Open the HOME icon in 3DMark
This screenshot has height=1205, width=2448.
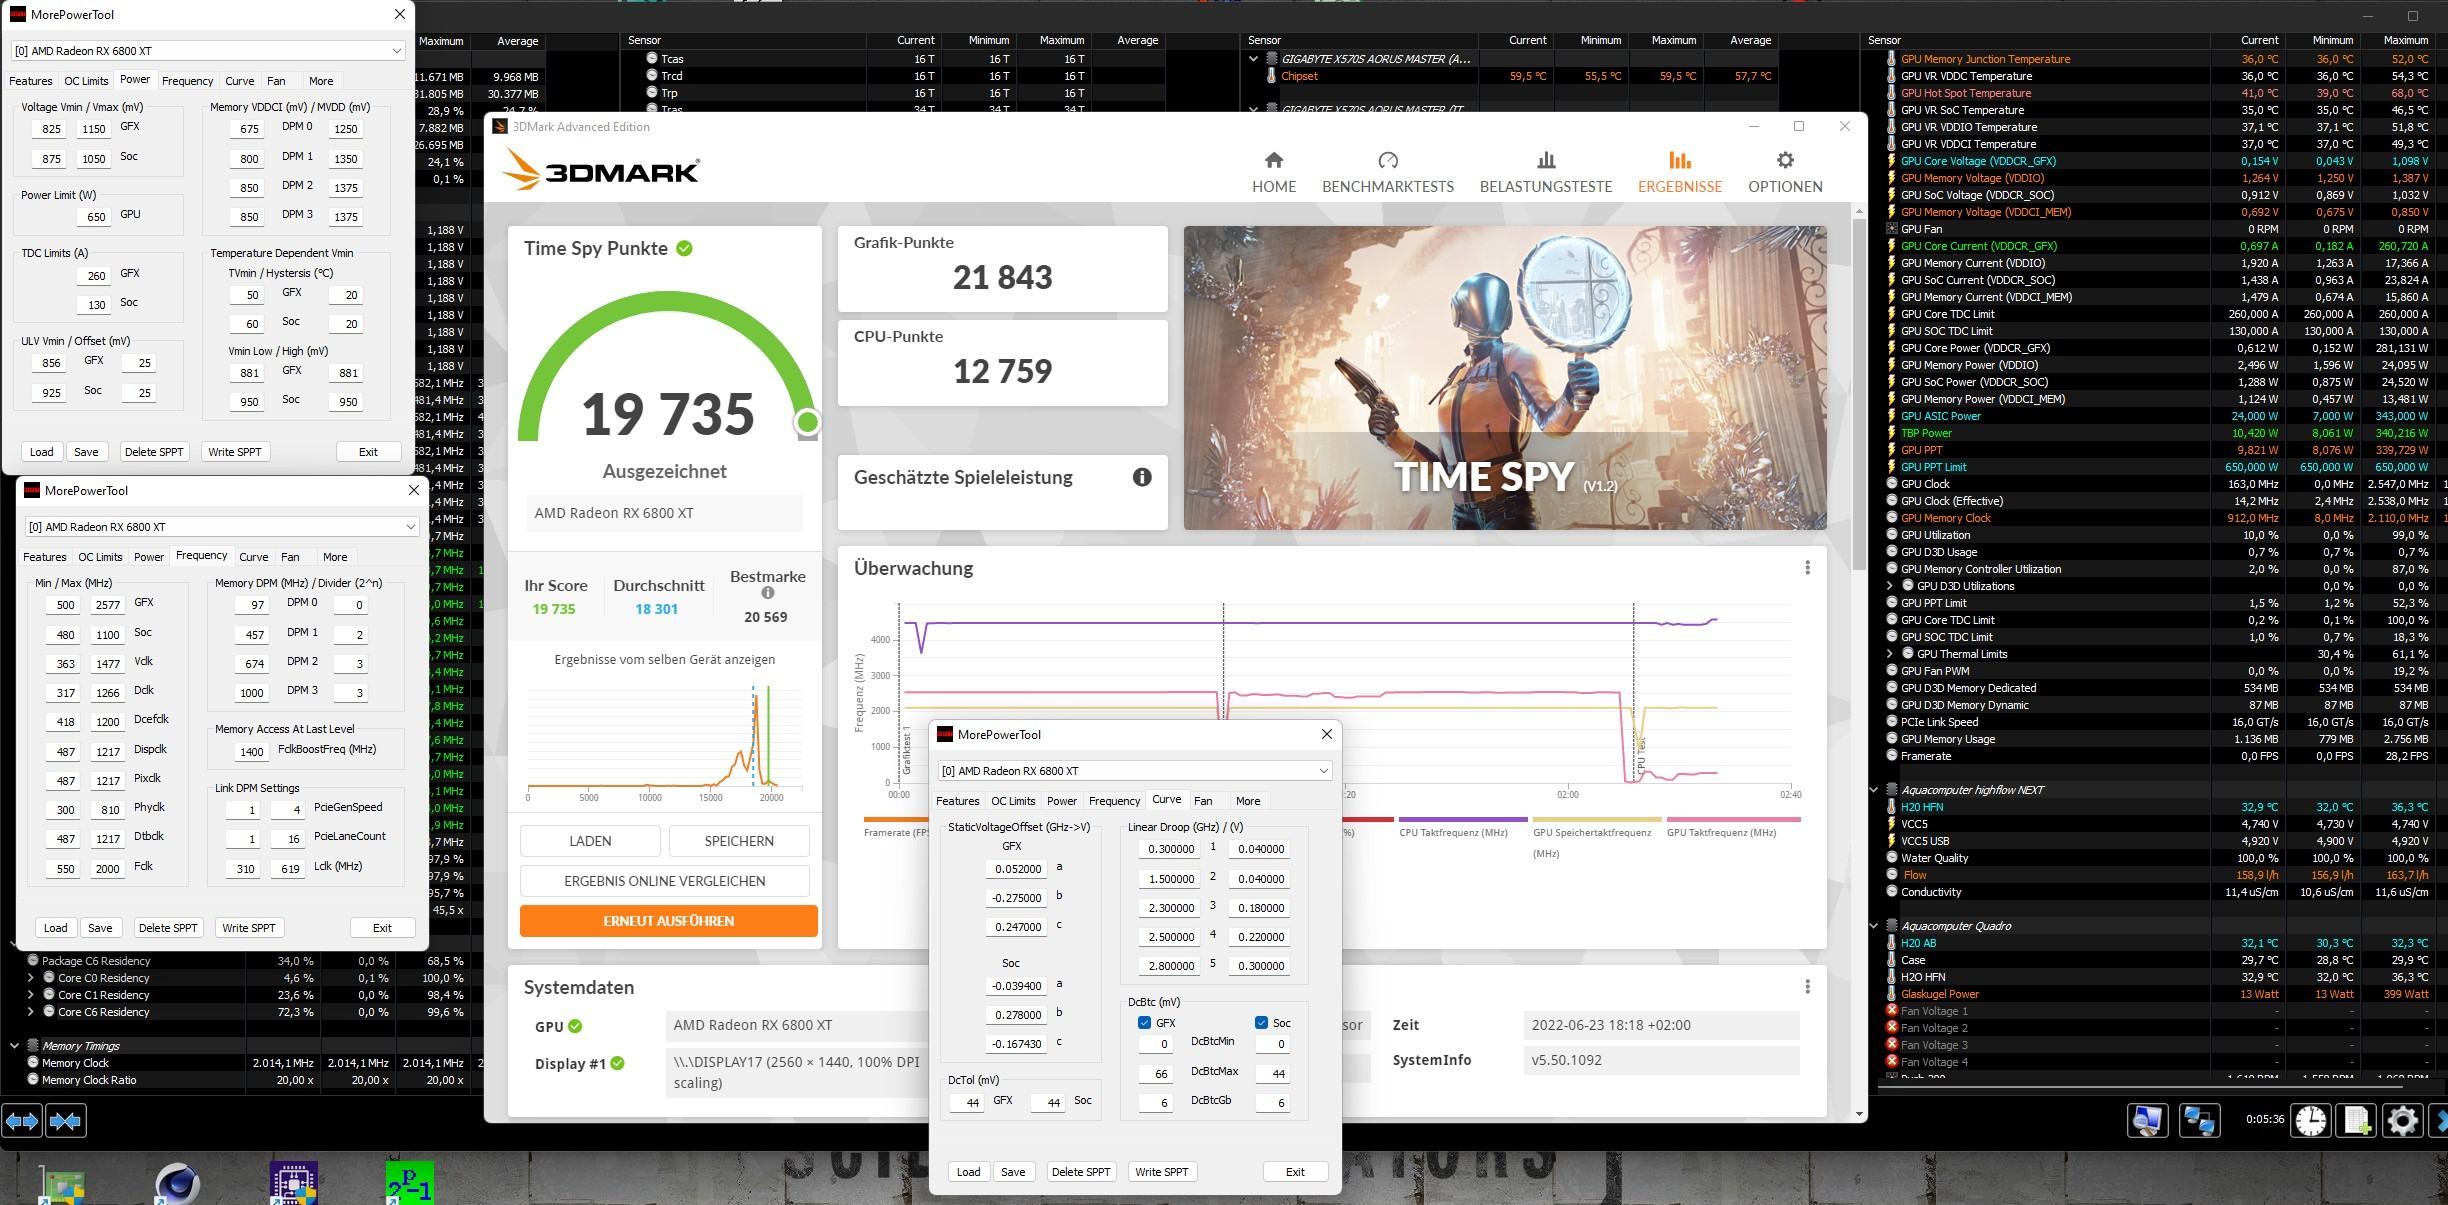pos(1273,160)
